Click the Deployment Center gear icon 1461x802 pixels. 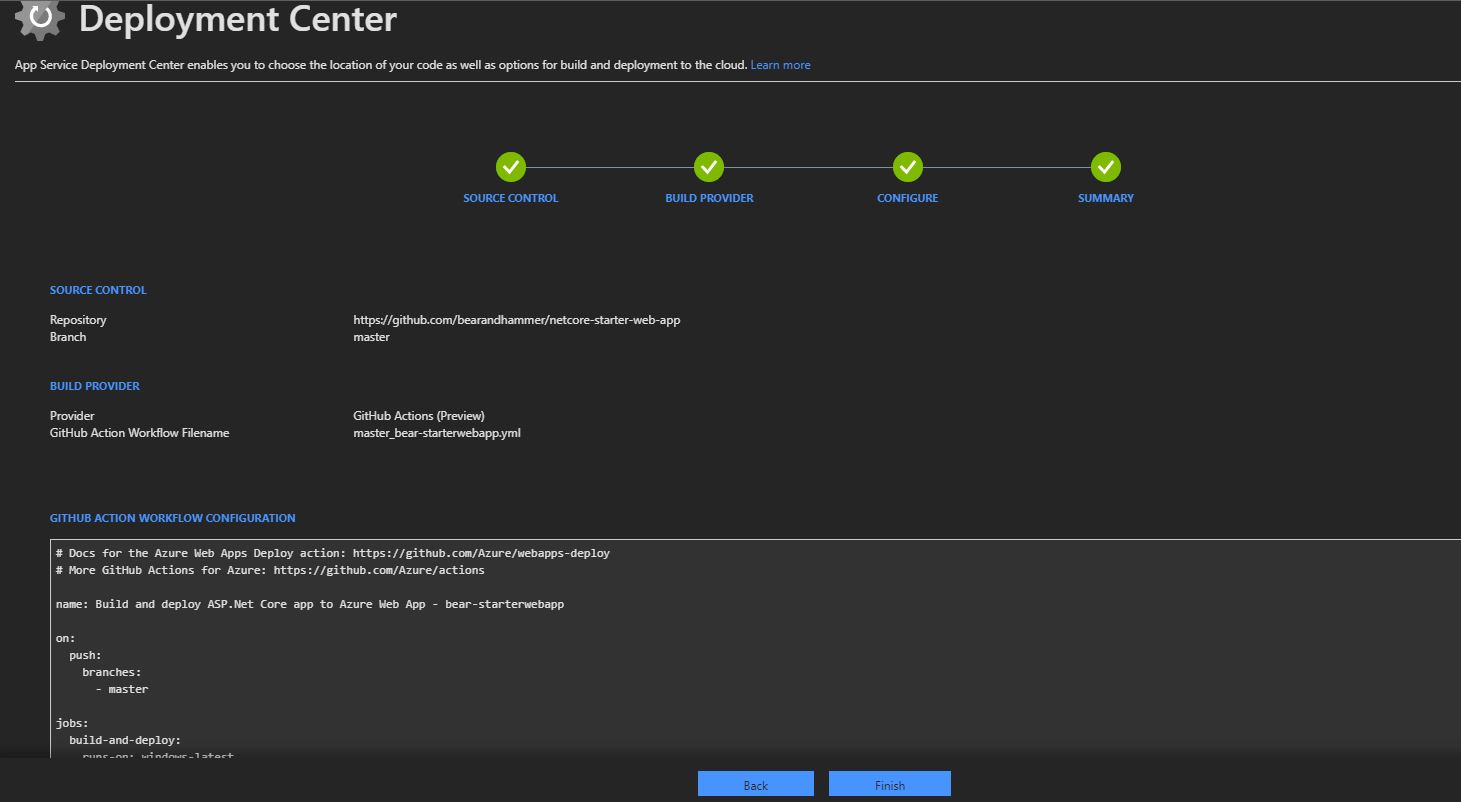pos(40,20)
